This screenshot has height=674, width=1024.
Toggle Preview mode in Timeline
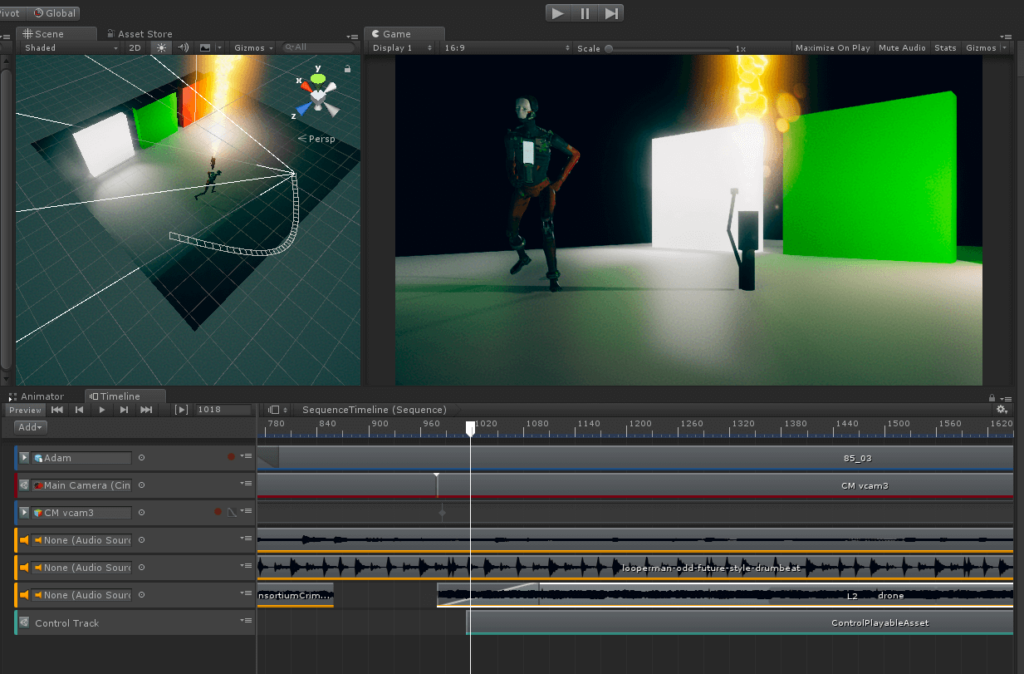click(x=25, y=410)
